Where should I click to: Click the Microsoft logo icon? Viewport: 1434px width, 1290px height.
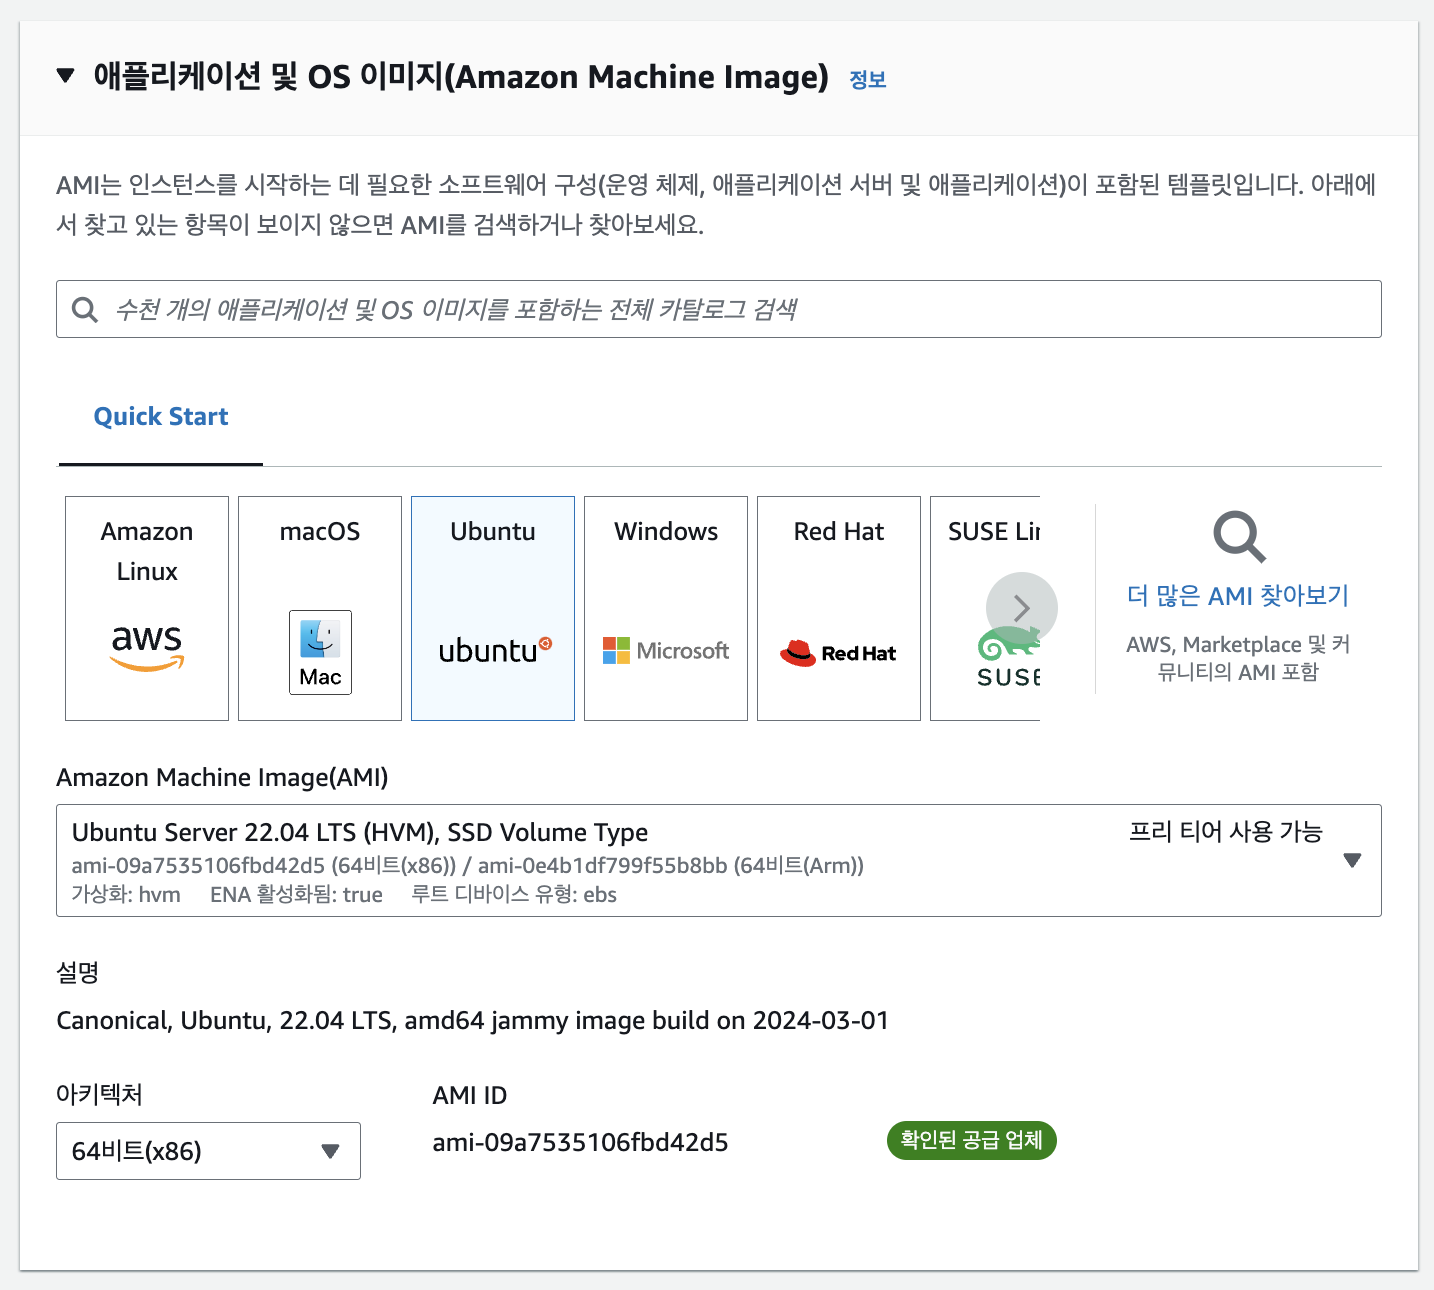[666, 651]
